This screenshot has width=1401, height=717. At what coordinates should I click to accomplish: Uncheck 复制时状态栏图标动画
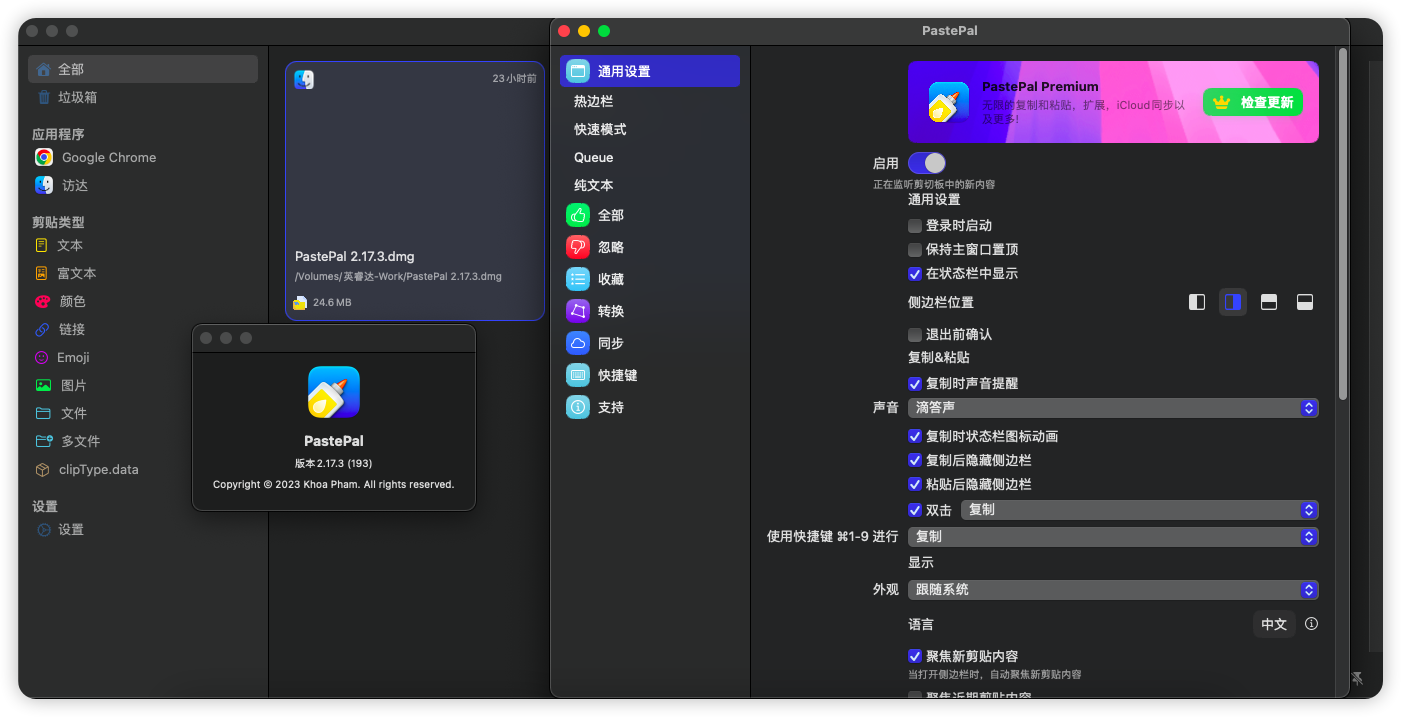coord(915,437)
